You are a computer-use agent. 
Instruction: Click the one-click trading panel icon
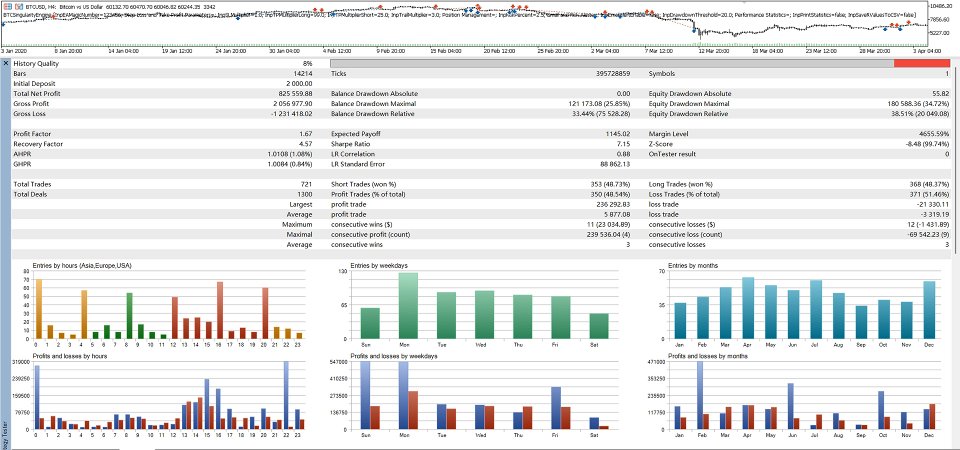[x=6, y=6]
